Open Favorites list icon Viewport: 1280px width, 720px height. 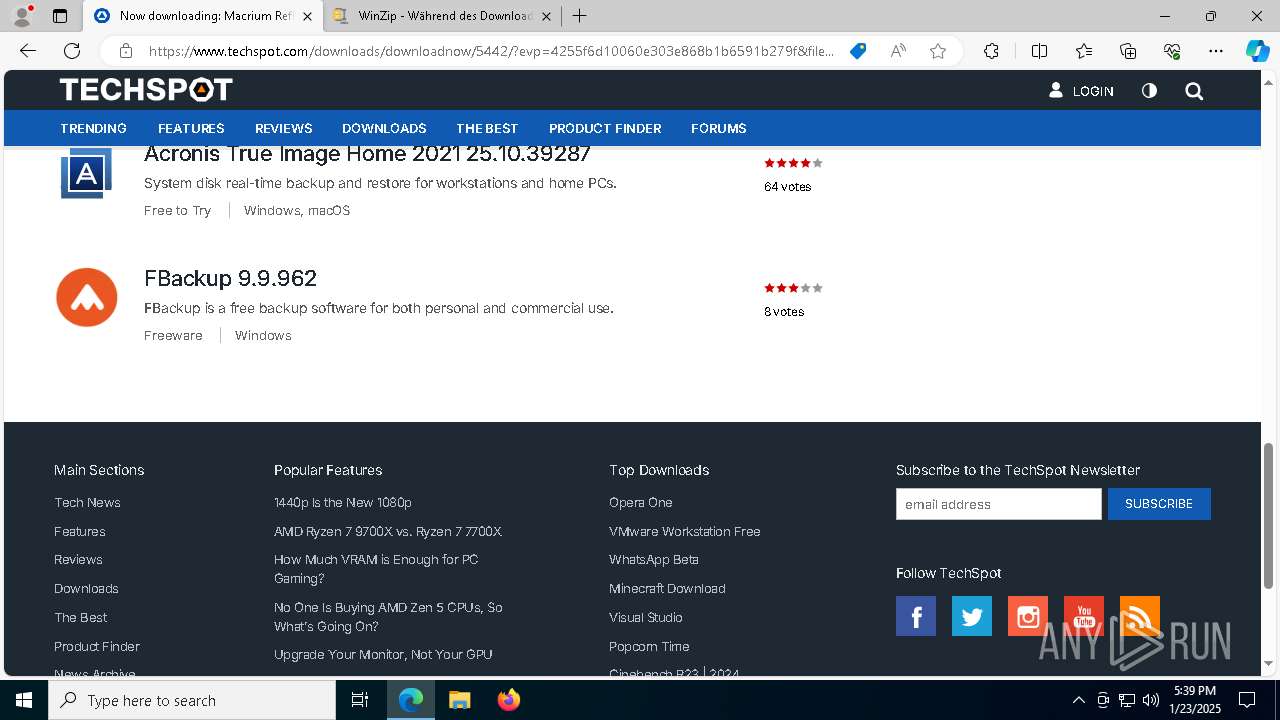(x=1084, y=51)
